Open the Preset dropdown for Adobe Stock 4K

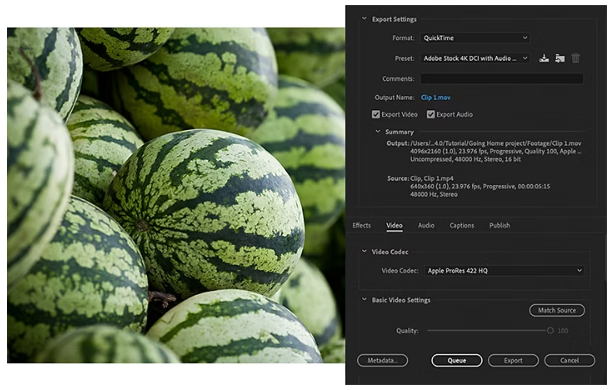click(x=475, y=59)
